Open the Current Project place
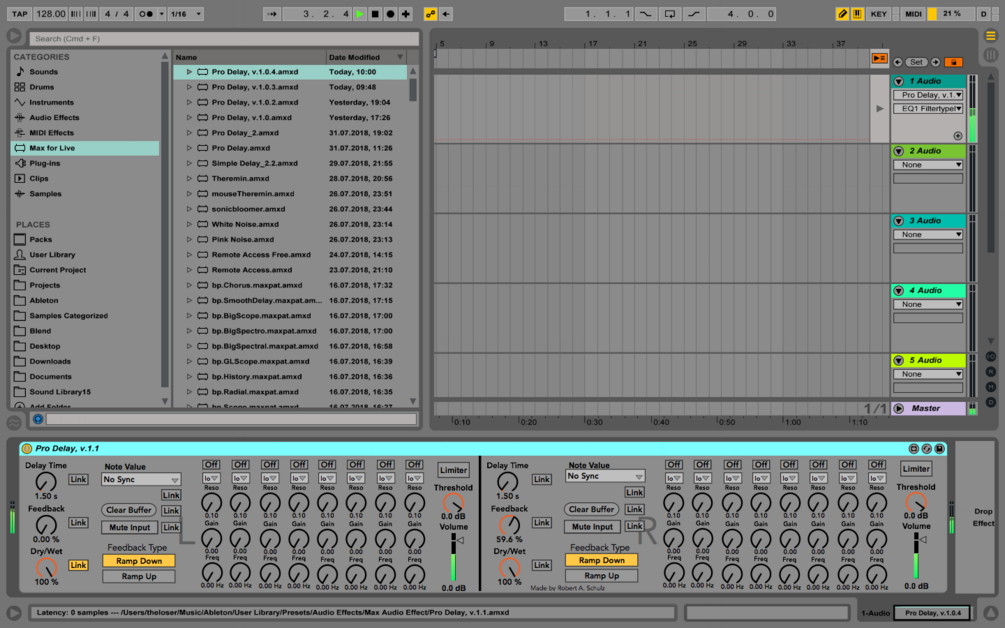The image size is (1005, 628). pos(57,270)
